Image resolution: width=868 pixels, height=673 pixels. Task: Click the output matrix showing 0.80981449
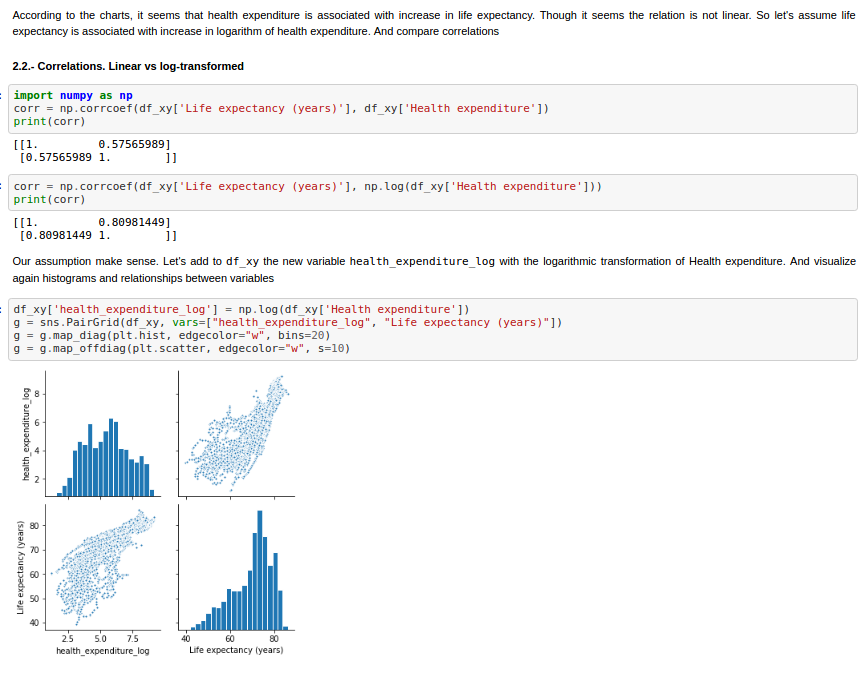[95, 229]
